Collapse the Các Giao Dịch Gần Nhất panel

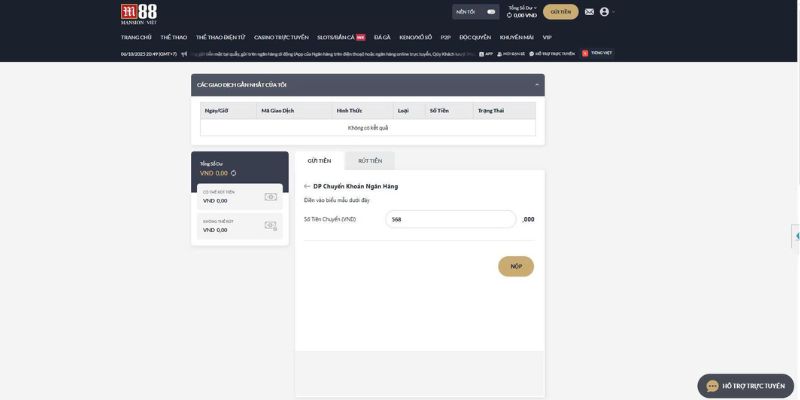click(537, 85)
